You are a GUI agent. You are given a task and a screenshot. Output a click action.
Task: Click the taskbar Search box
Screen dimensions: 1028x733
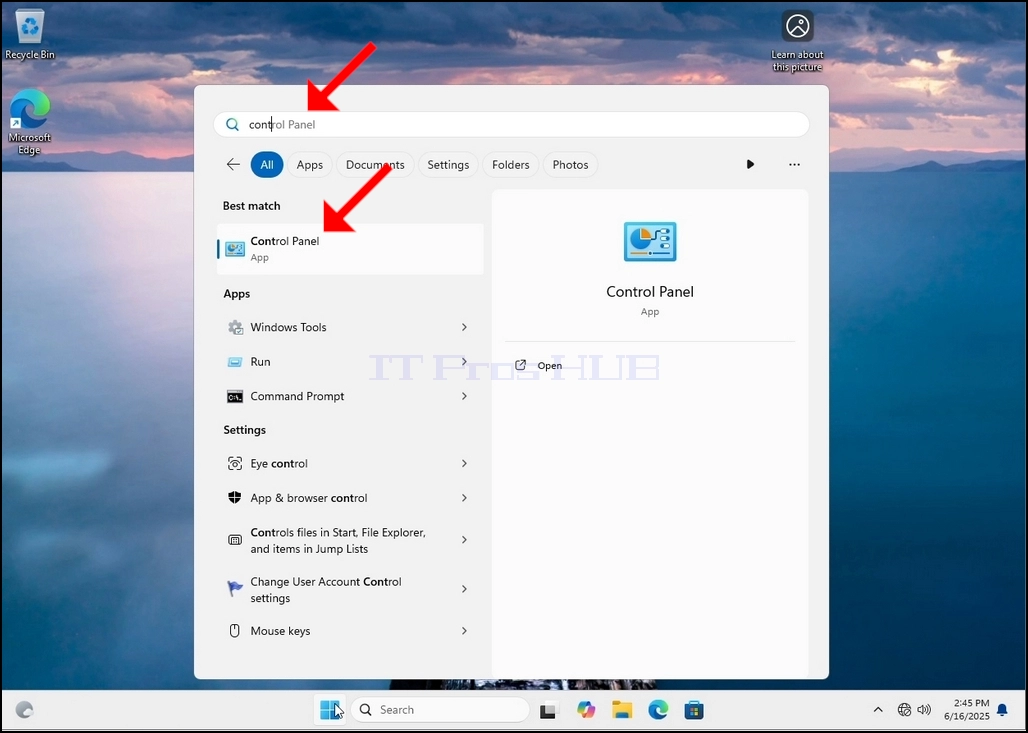tap(440, 709)
